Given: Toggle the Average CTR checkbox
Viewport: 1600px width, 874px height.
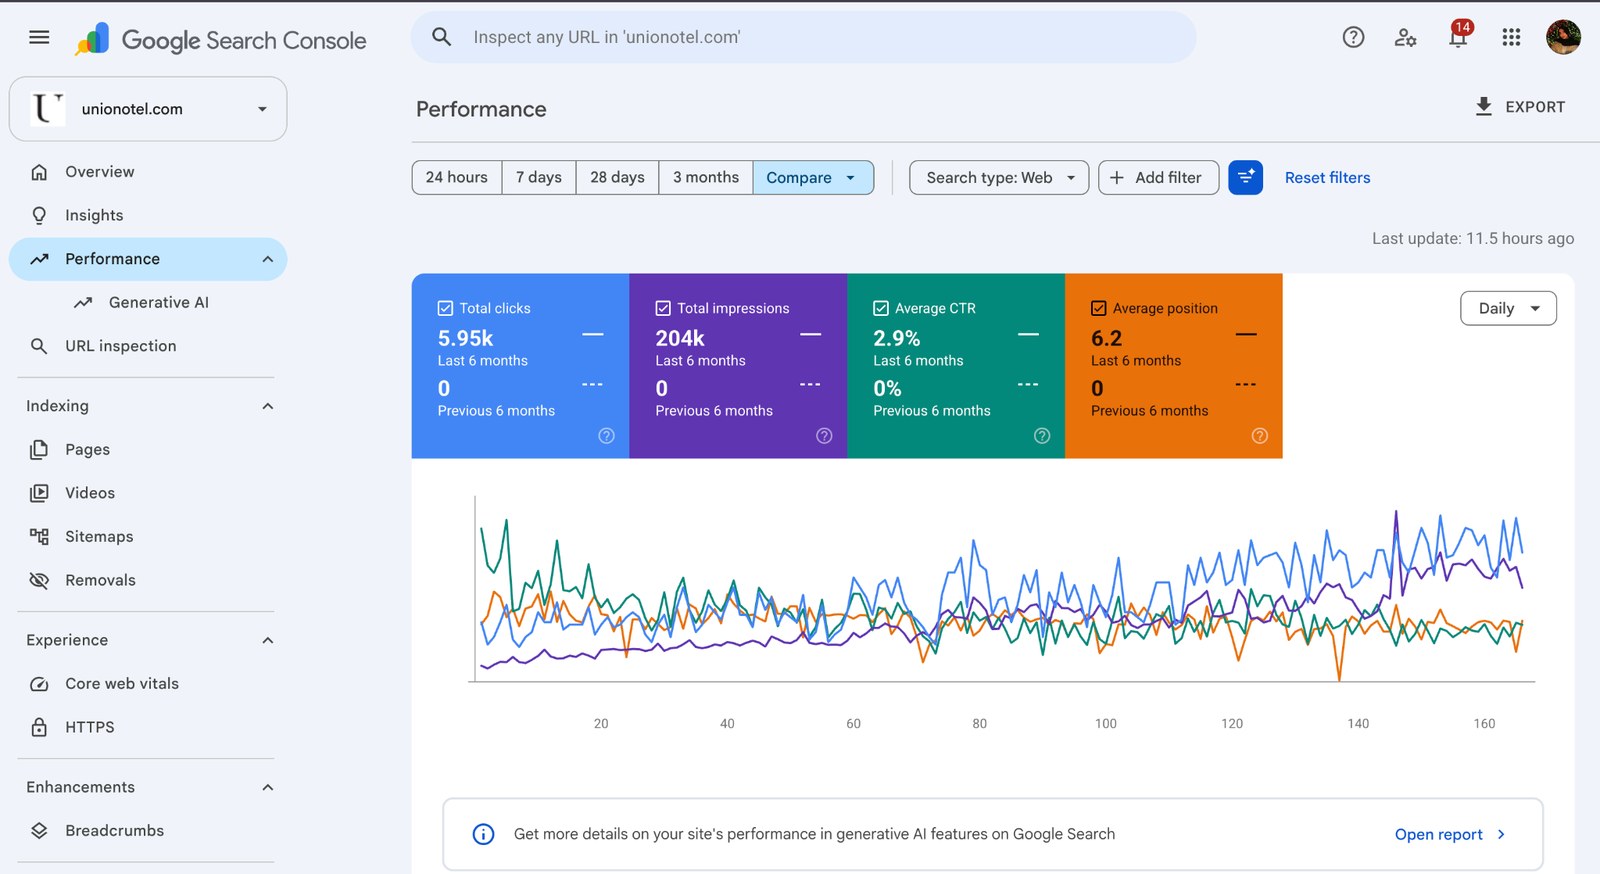Looking at the screenshot, I should [881, 308].
